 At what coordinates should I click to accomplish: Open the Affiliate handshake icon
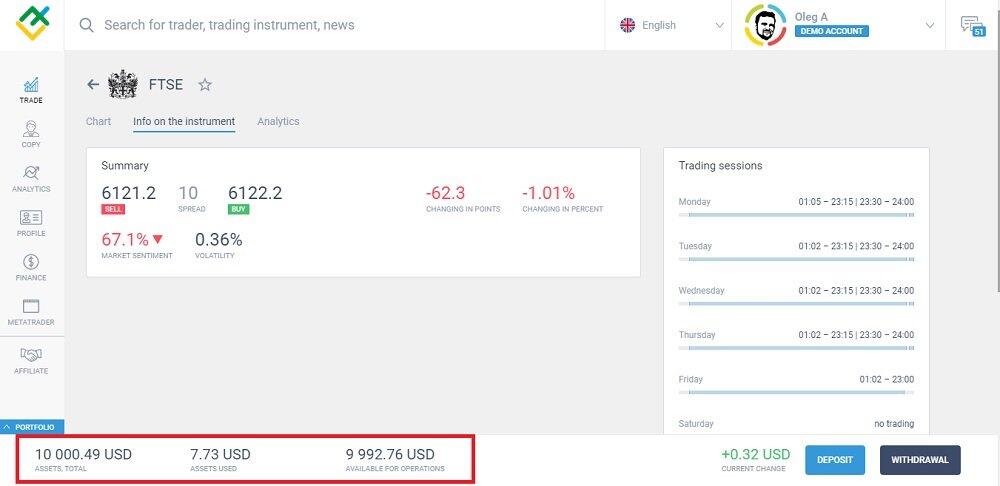click(31, 360)
